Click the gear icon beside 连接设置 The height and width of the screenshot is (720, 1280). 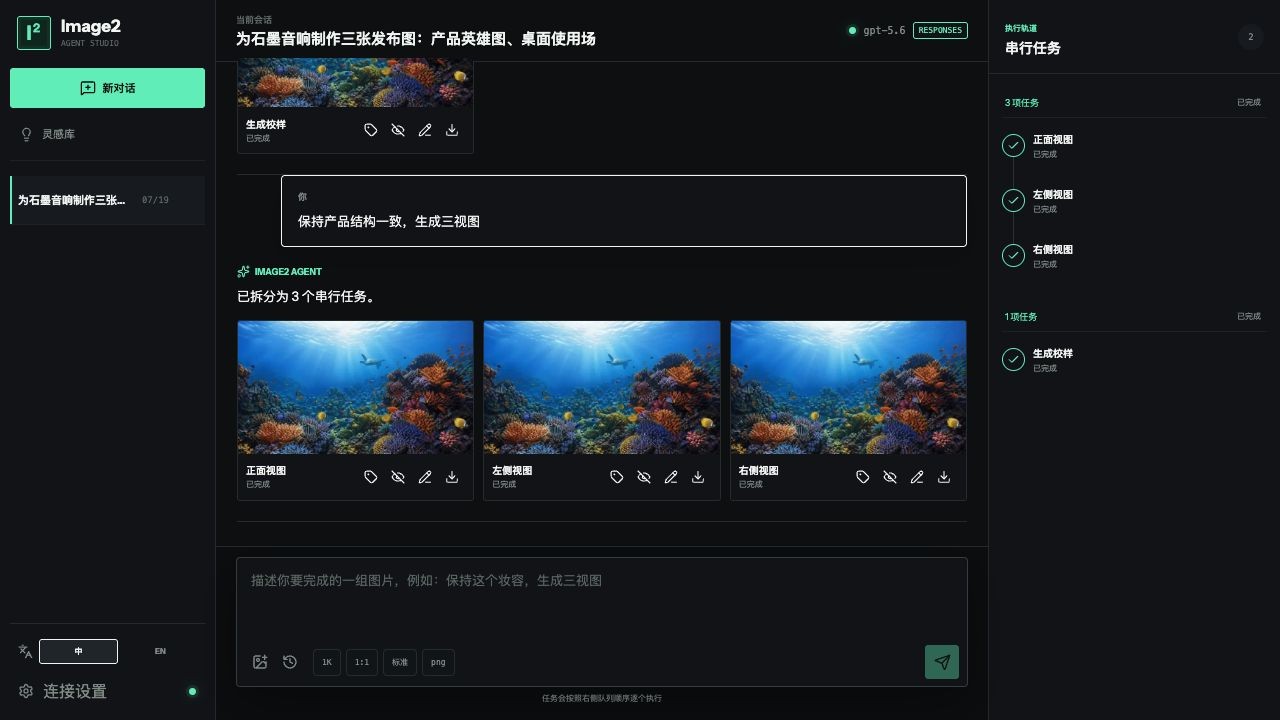click(x=26, y=691)
